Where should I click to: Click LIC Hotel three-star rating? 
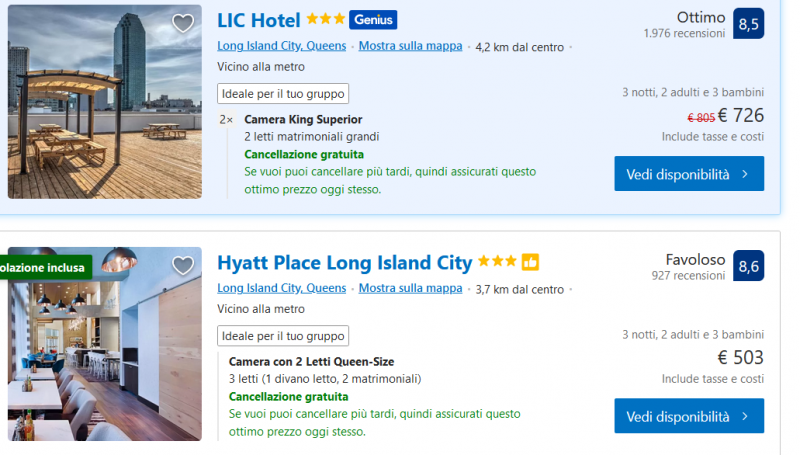326,20
